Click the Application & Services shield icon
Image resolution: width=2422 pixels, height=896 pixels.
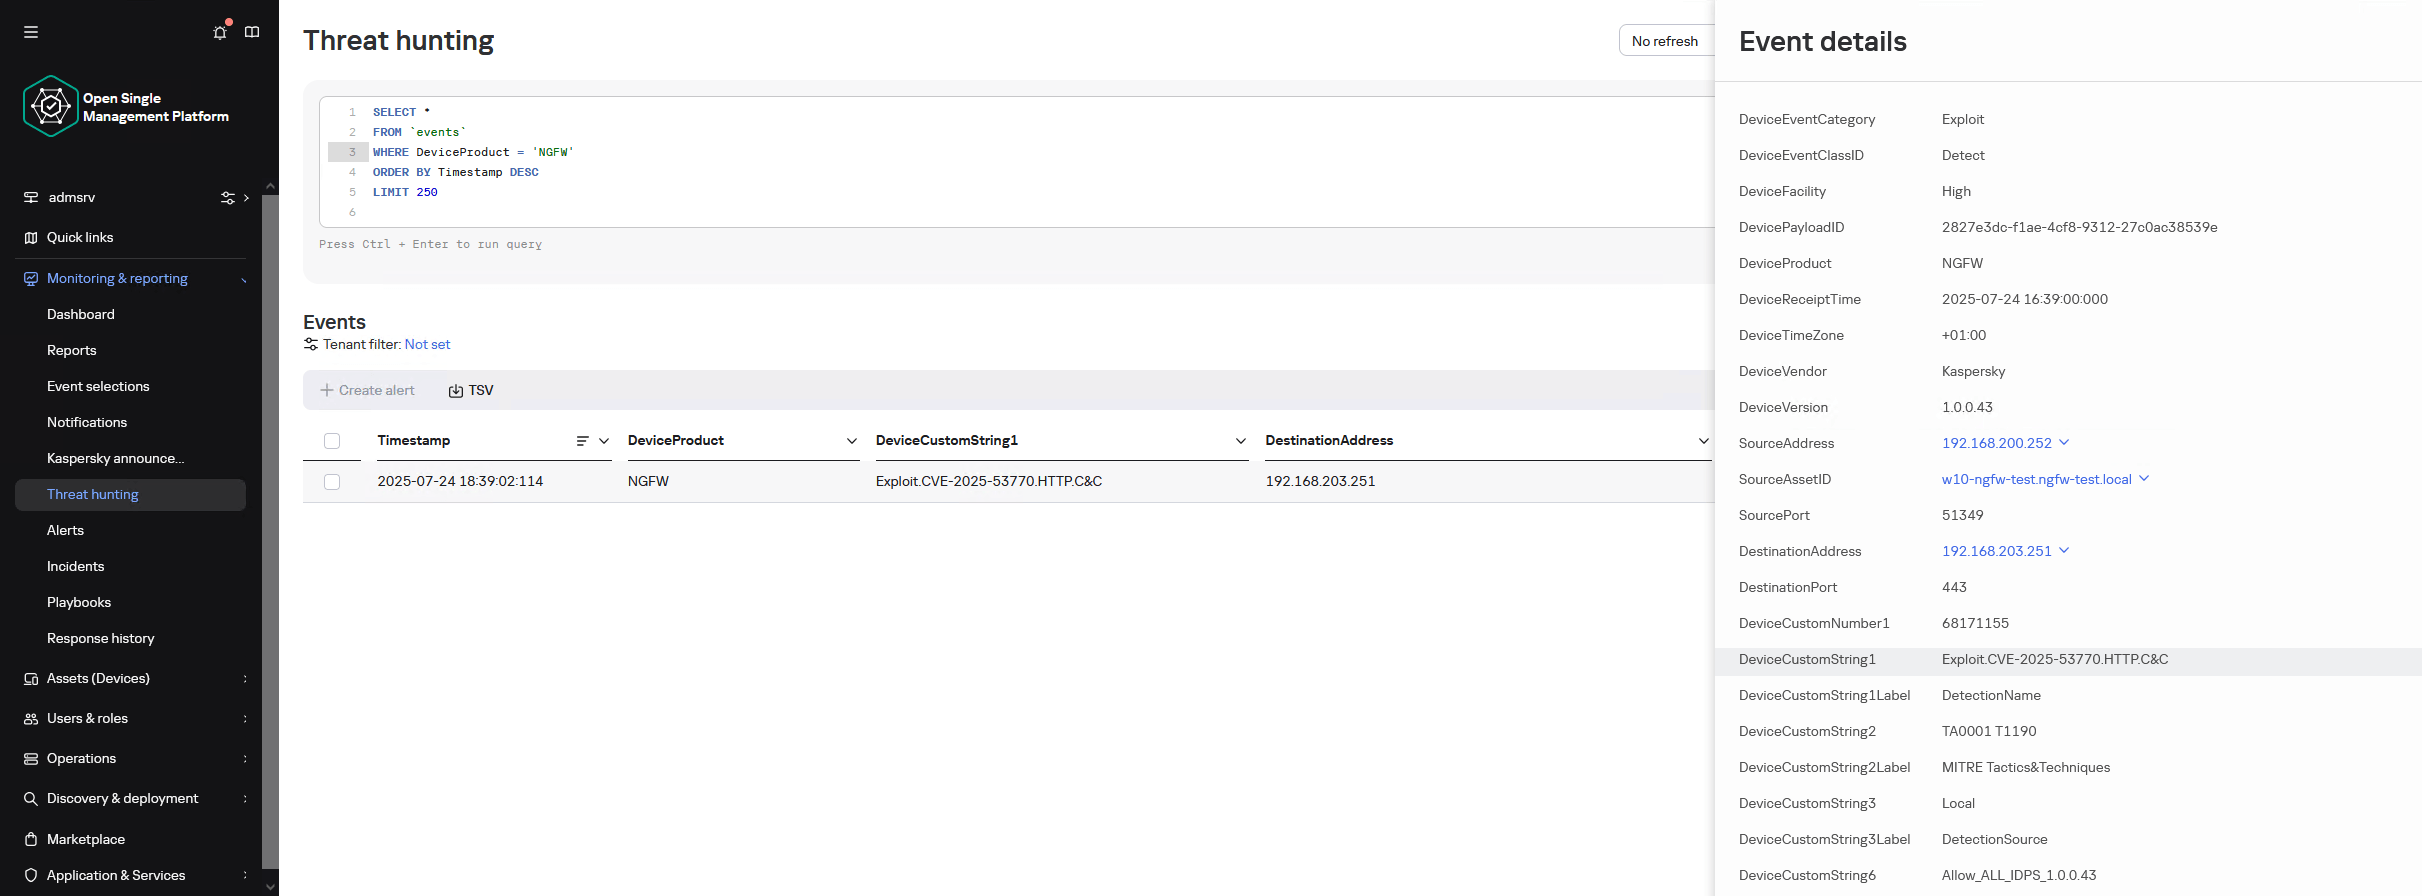coord(31,875)
